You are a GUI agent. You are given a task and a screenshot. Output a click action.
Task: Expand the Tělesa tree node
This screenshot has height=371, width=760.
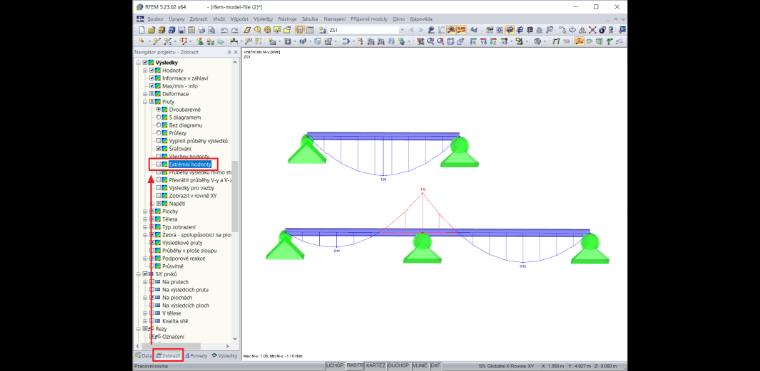[x=145, y=219]
